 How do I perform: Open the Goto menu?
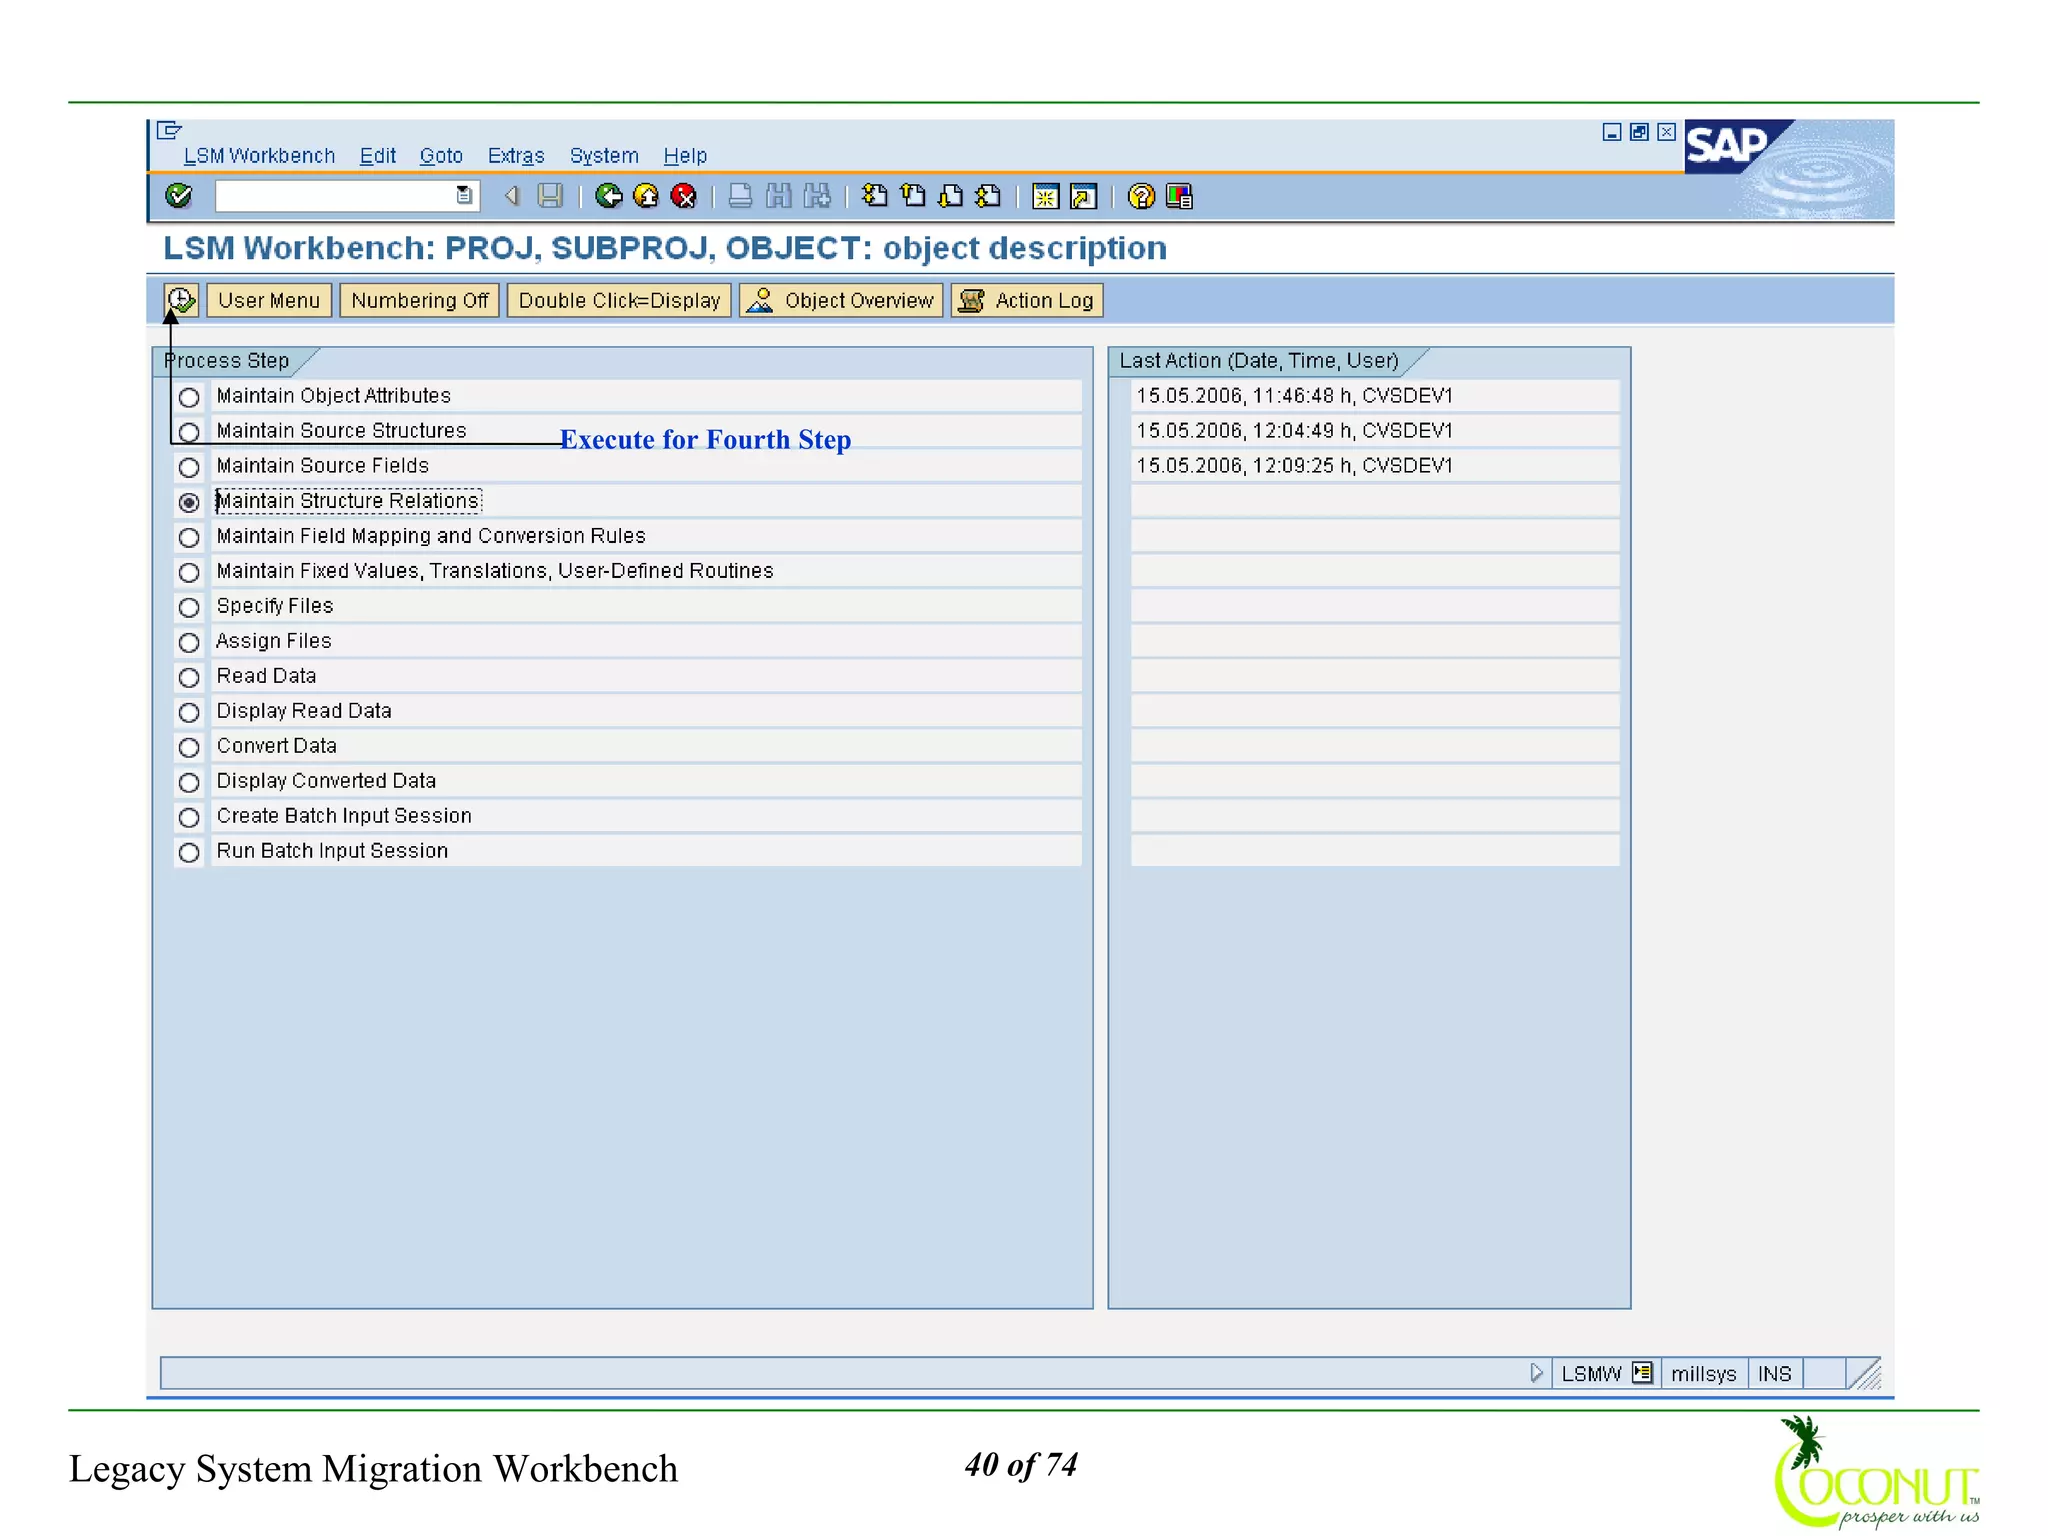[x=441, y=156]
